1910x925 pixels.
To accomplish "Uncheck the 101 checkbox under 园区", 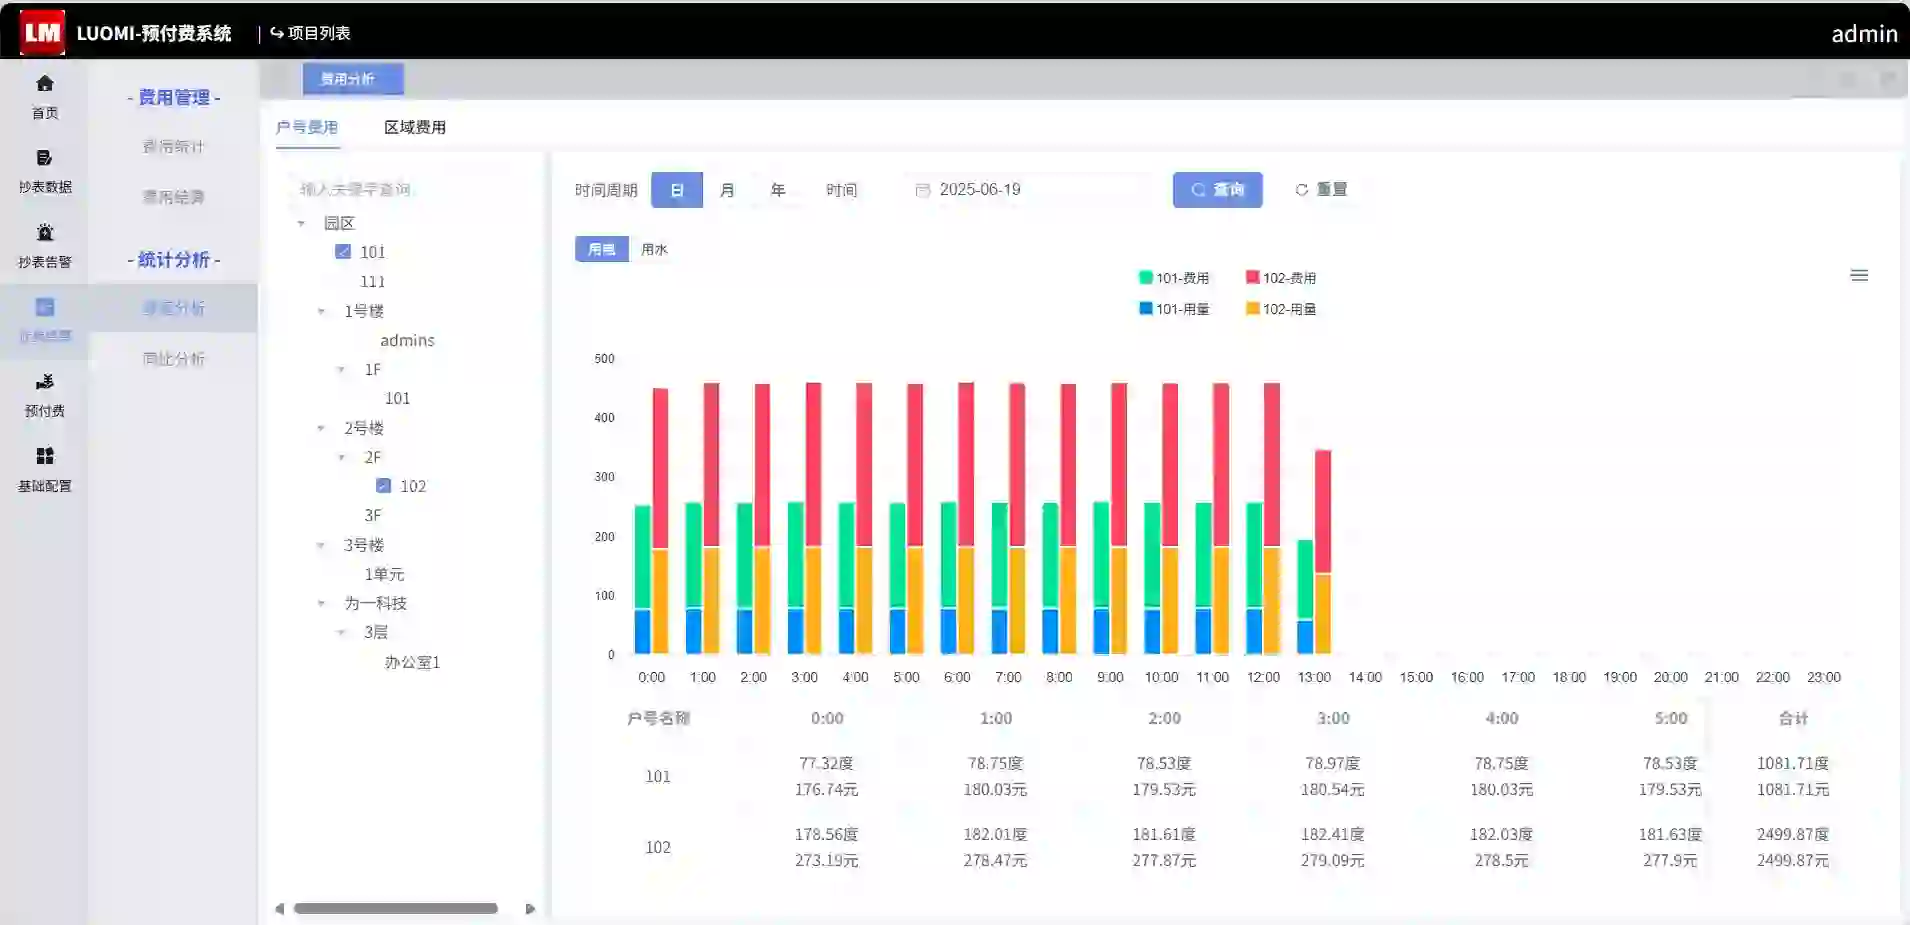I will point(343,252).
